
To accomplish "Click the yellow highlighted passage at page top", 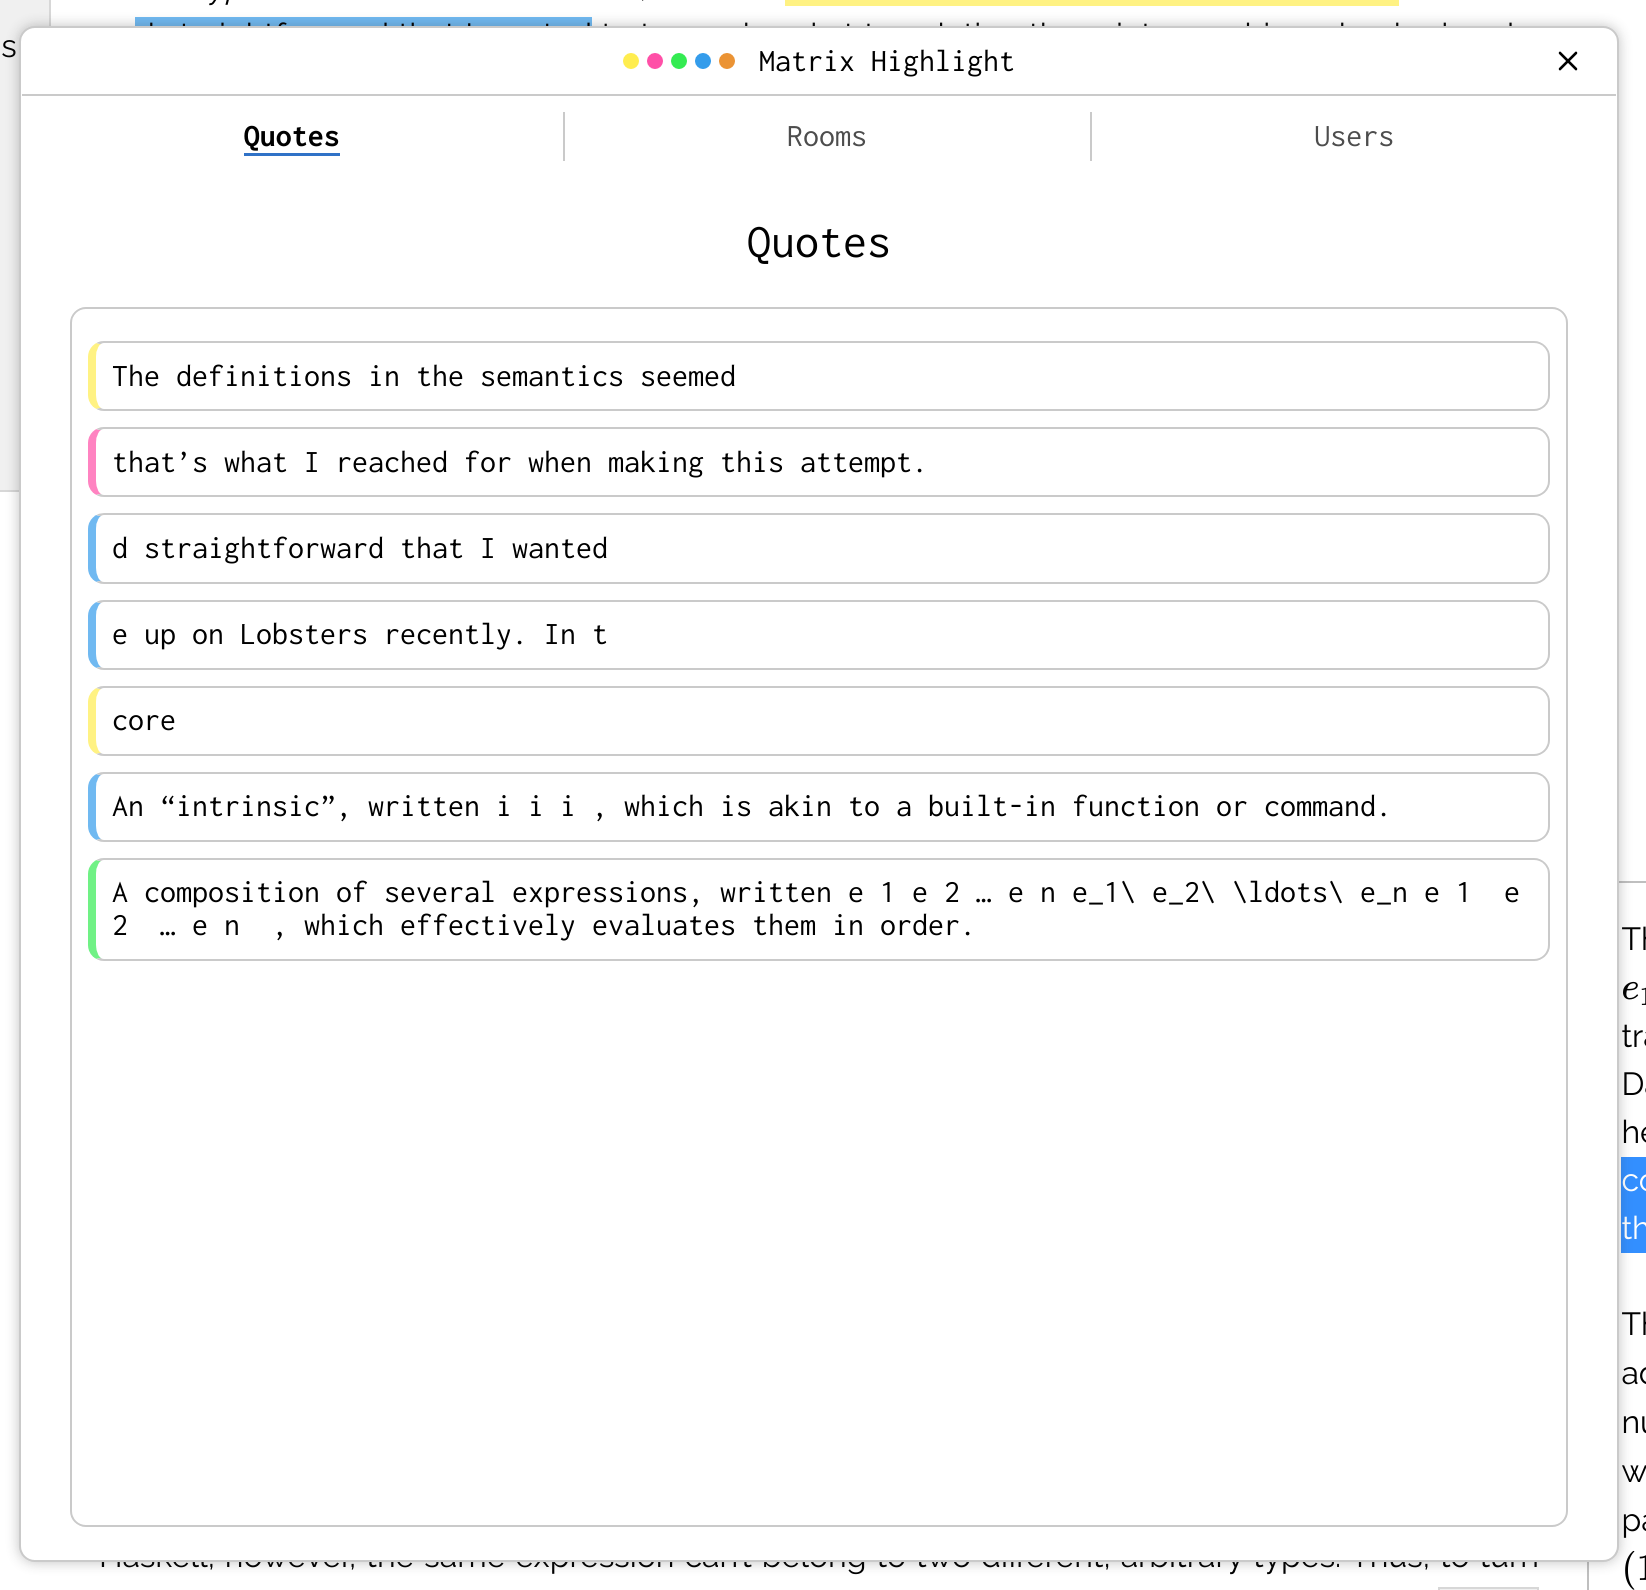I will [1088, 3].
